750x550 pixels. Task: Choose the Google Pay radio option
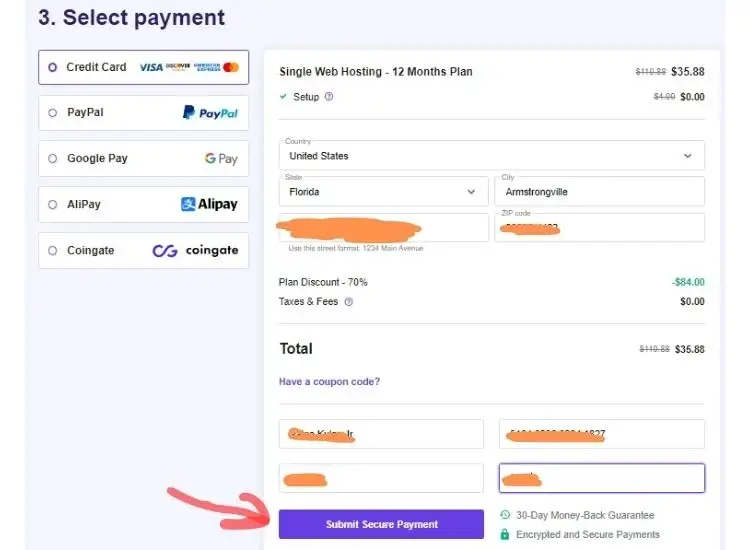53,158
